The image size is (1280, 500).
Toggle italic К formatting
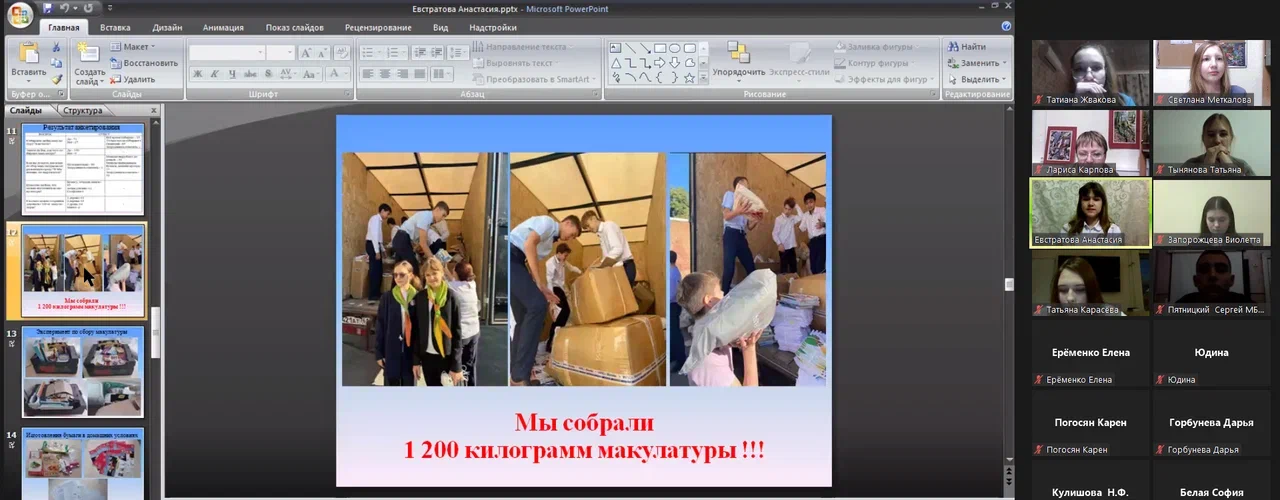(x=215, y=74)
